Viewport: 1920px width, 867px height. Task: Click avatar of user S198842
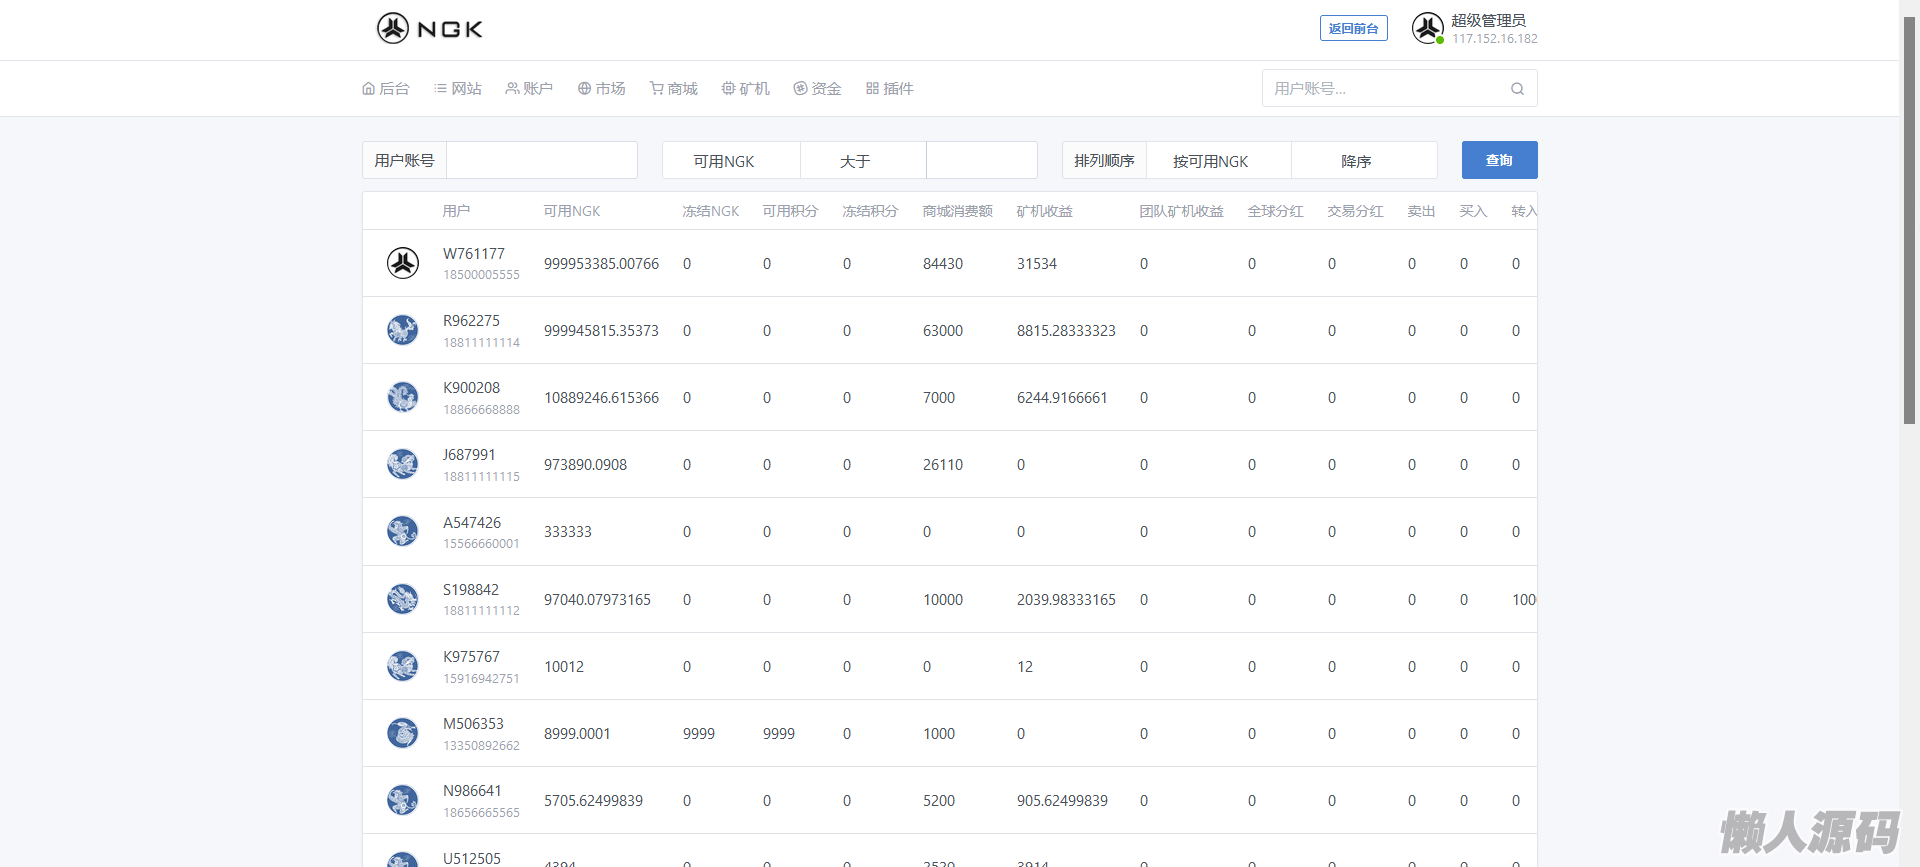click(x=403, y=599)
